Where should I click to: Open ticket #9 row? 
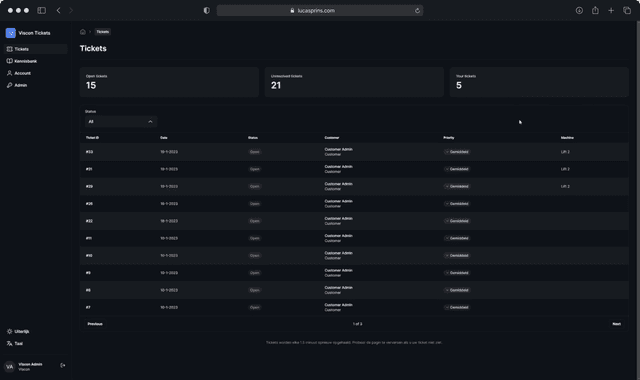click(354, 273)
